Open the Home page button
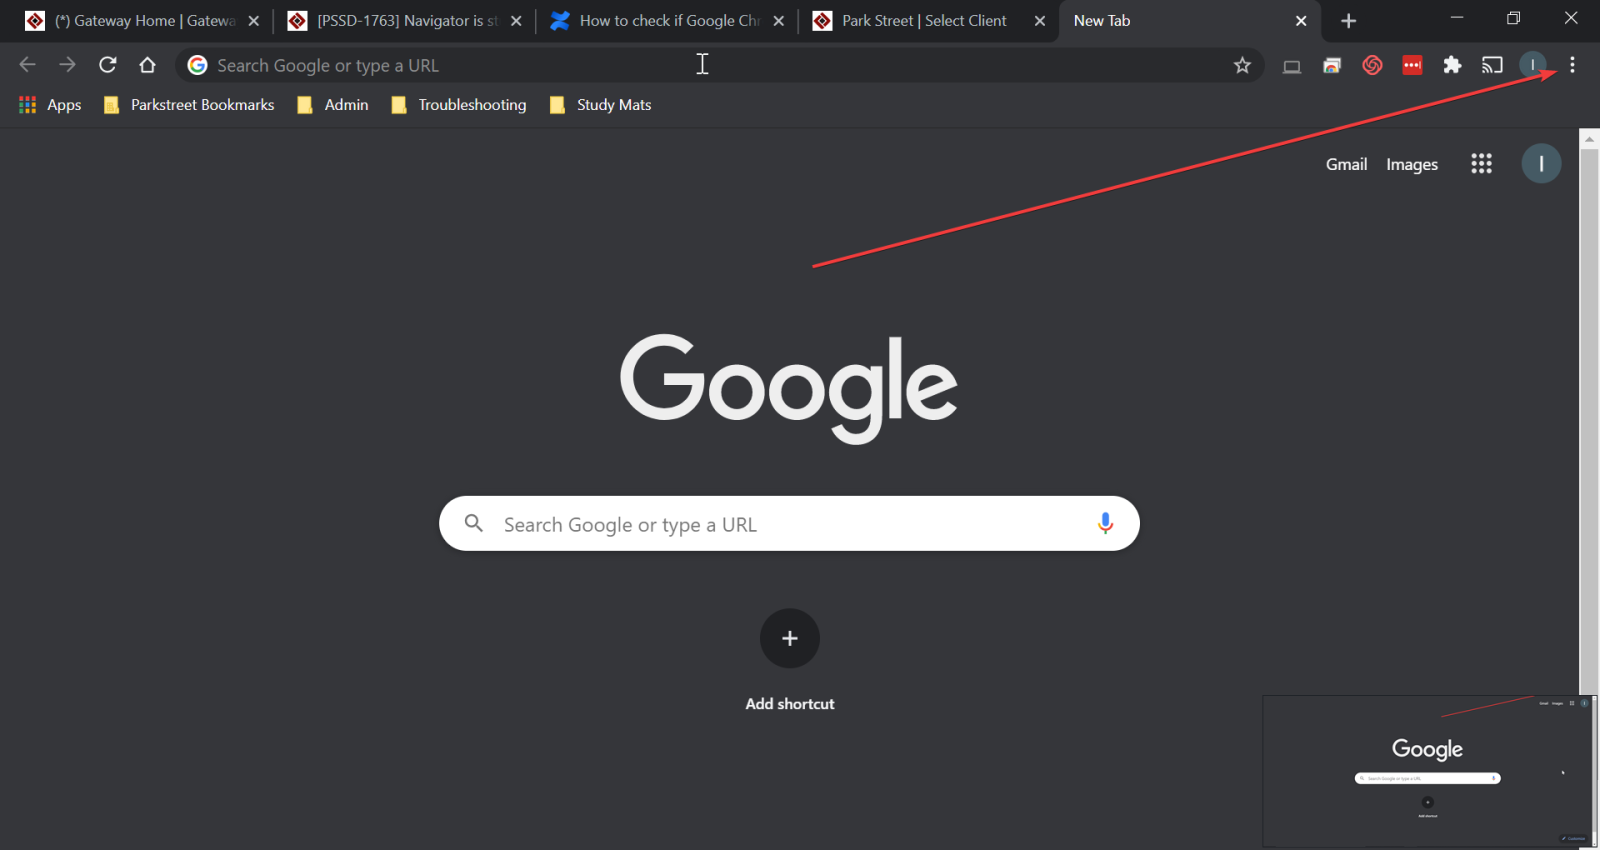 point(148,65)
